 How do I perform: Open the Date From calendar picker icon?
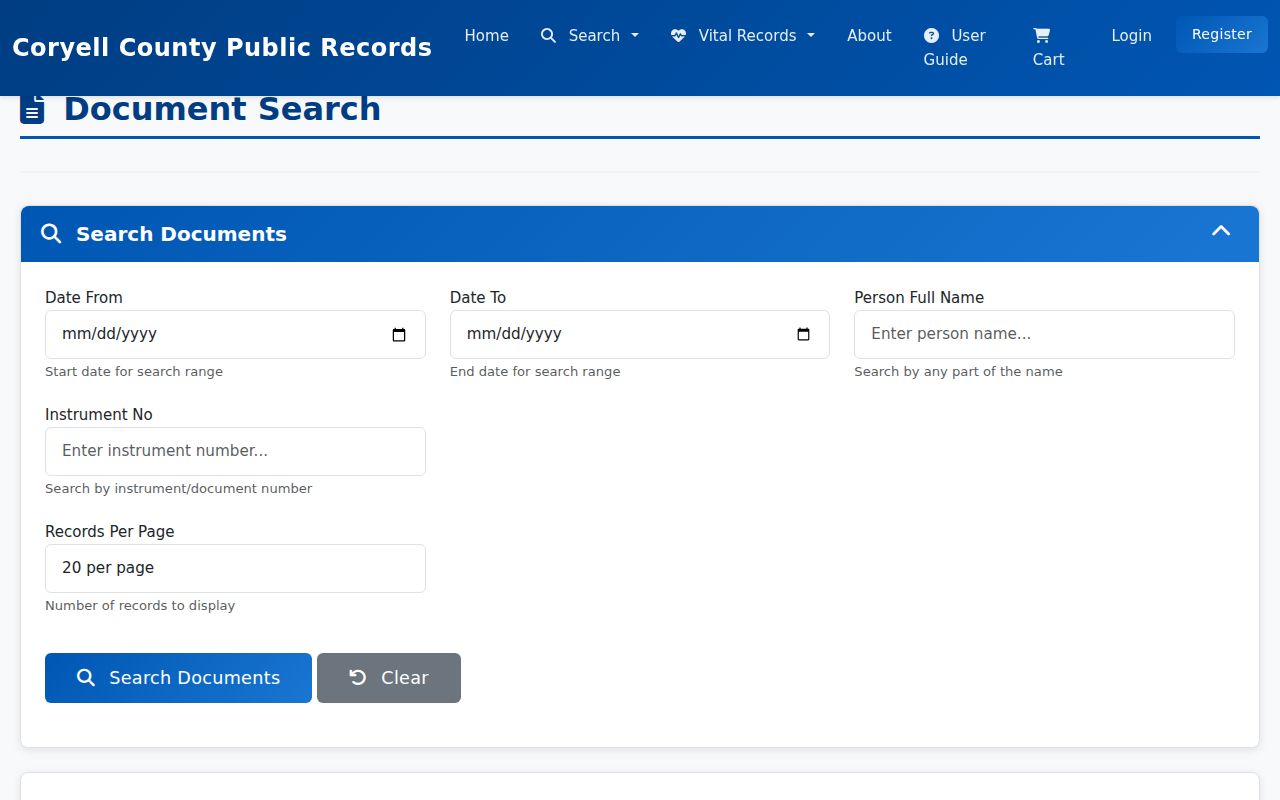pos(399,334)
